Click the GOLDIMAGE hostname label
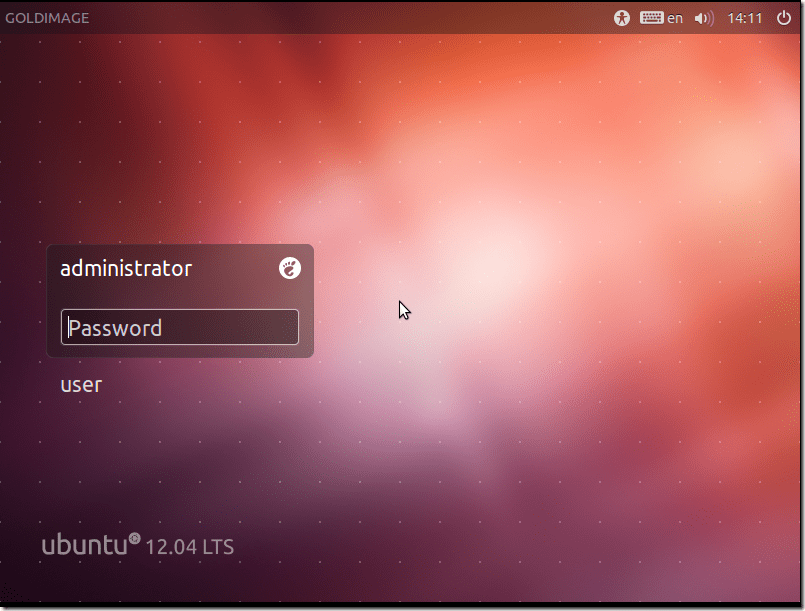This screenshot has width=805, height=611. click(x=47, y=18)
